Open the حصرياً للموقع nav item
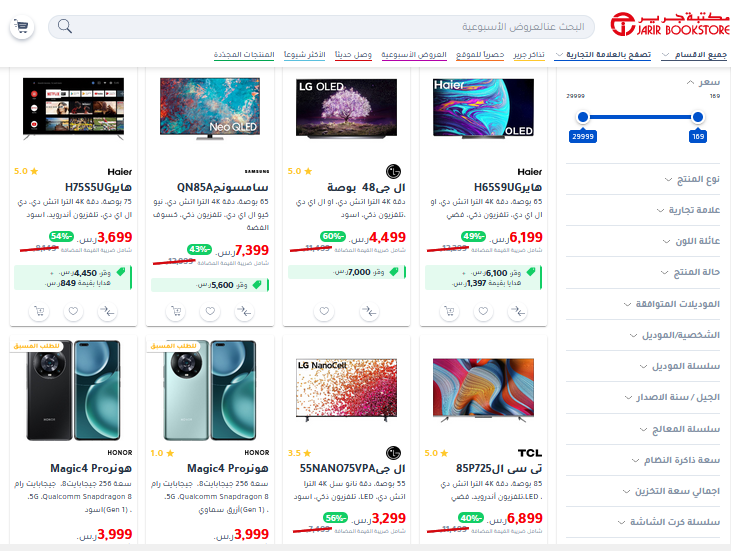The width and height of the screenshot is (731, 551). click(480, 55)
